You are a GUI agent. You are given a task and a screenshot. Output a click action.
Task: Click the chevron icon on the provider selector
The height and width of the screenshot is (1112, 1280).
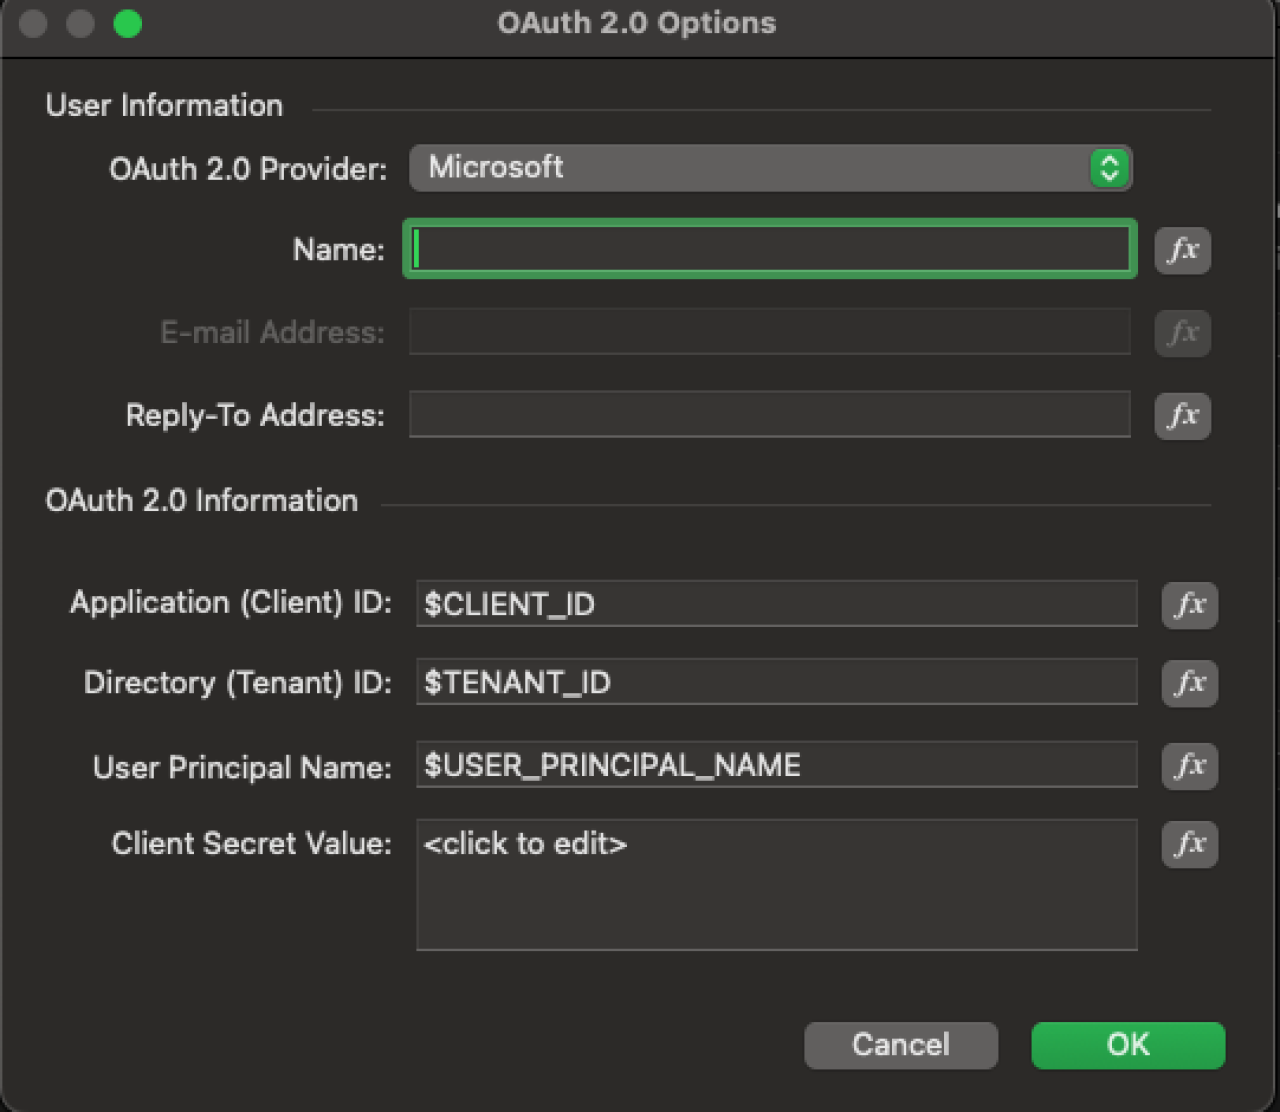1109,168
